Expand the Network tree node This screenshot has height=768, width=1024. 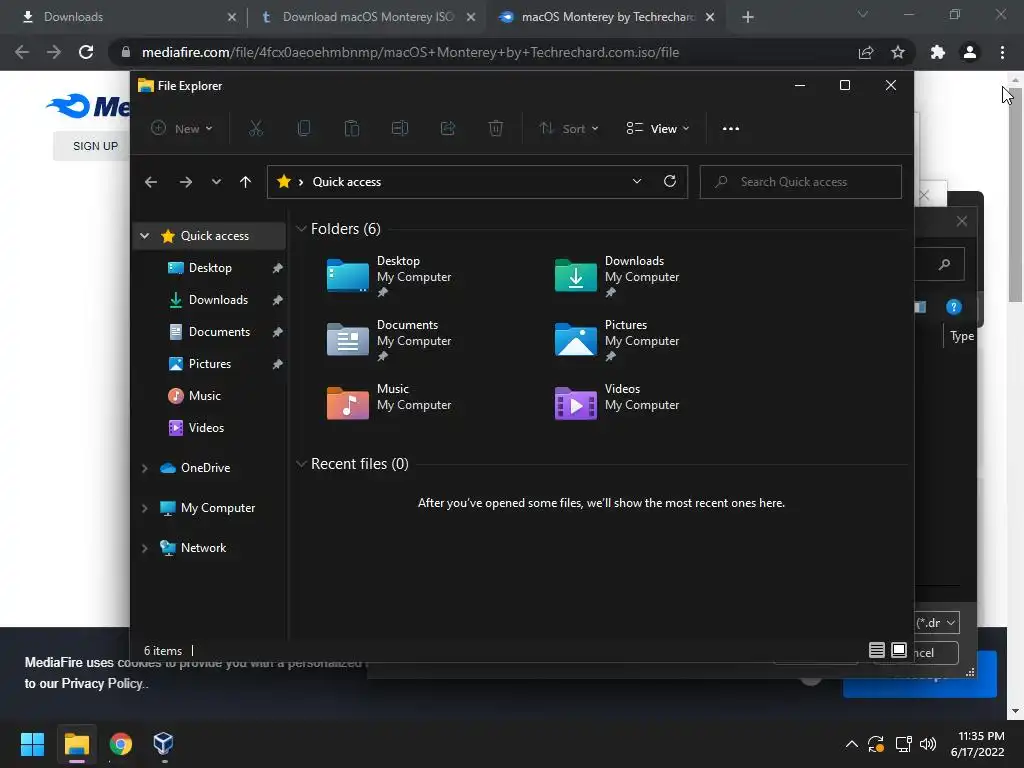[145, 548]
